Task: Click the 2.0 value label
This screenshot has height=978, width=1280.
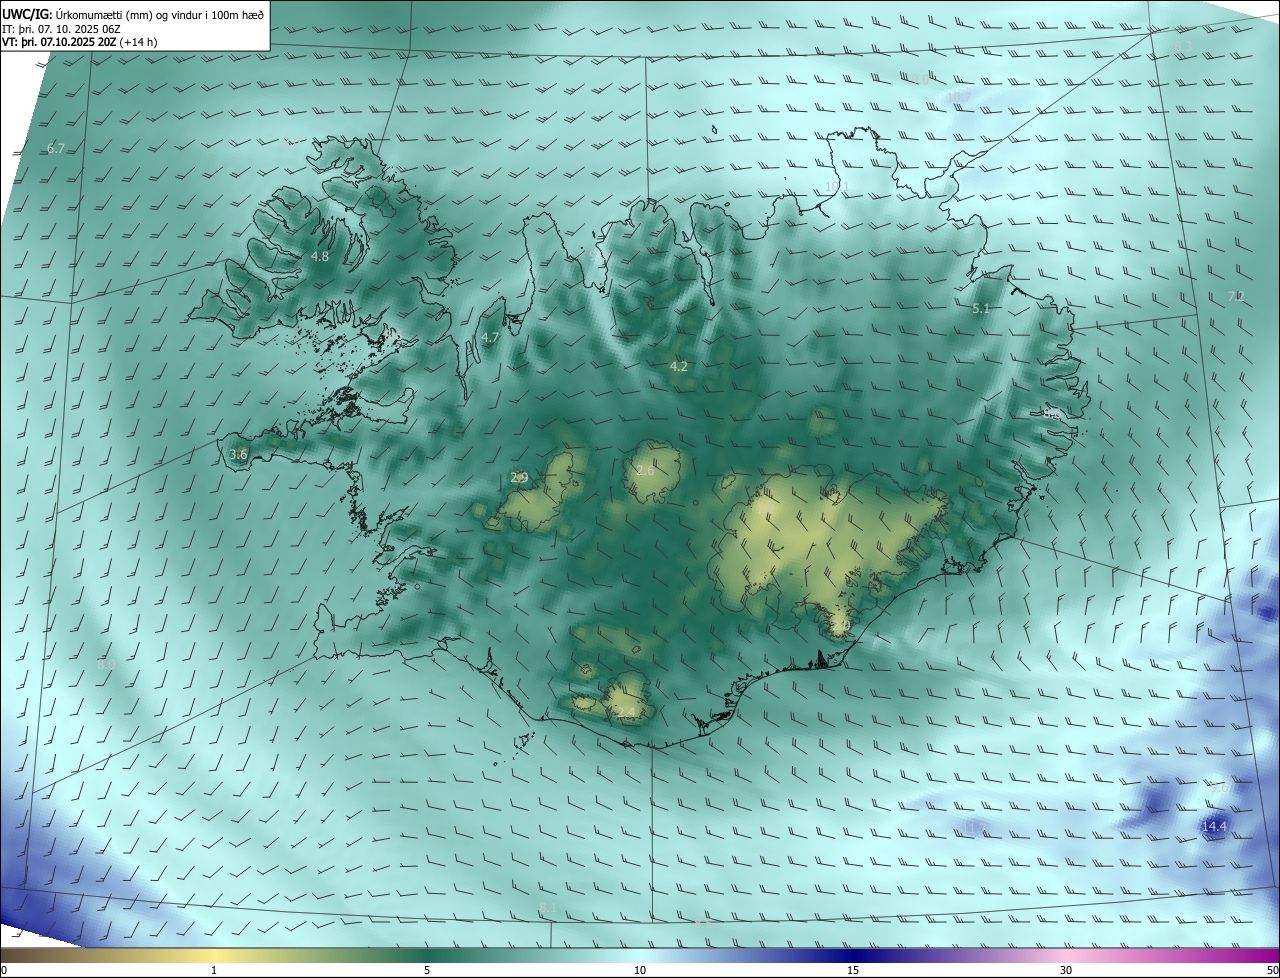Action: pyautogui.click(x=841, y=626)
